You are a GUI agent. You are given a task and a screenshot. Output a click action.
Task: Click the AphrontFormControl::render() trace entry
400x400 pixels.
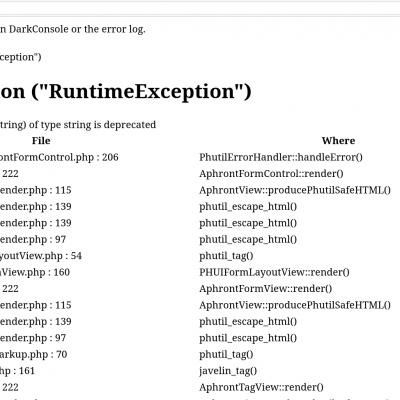(x=271, y=174)
